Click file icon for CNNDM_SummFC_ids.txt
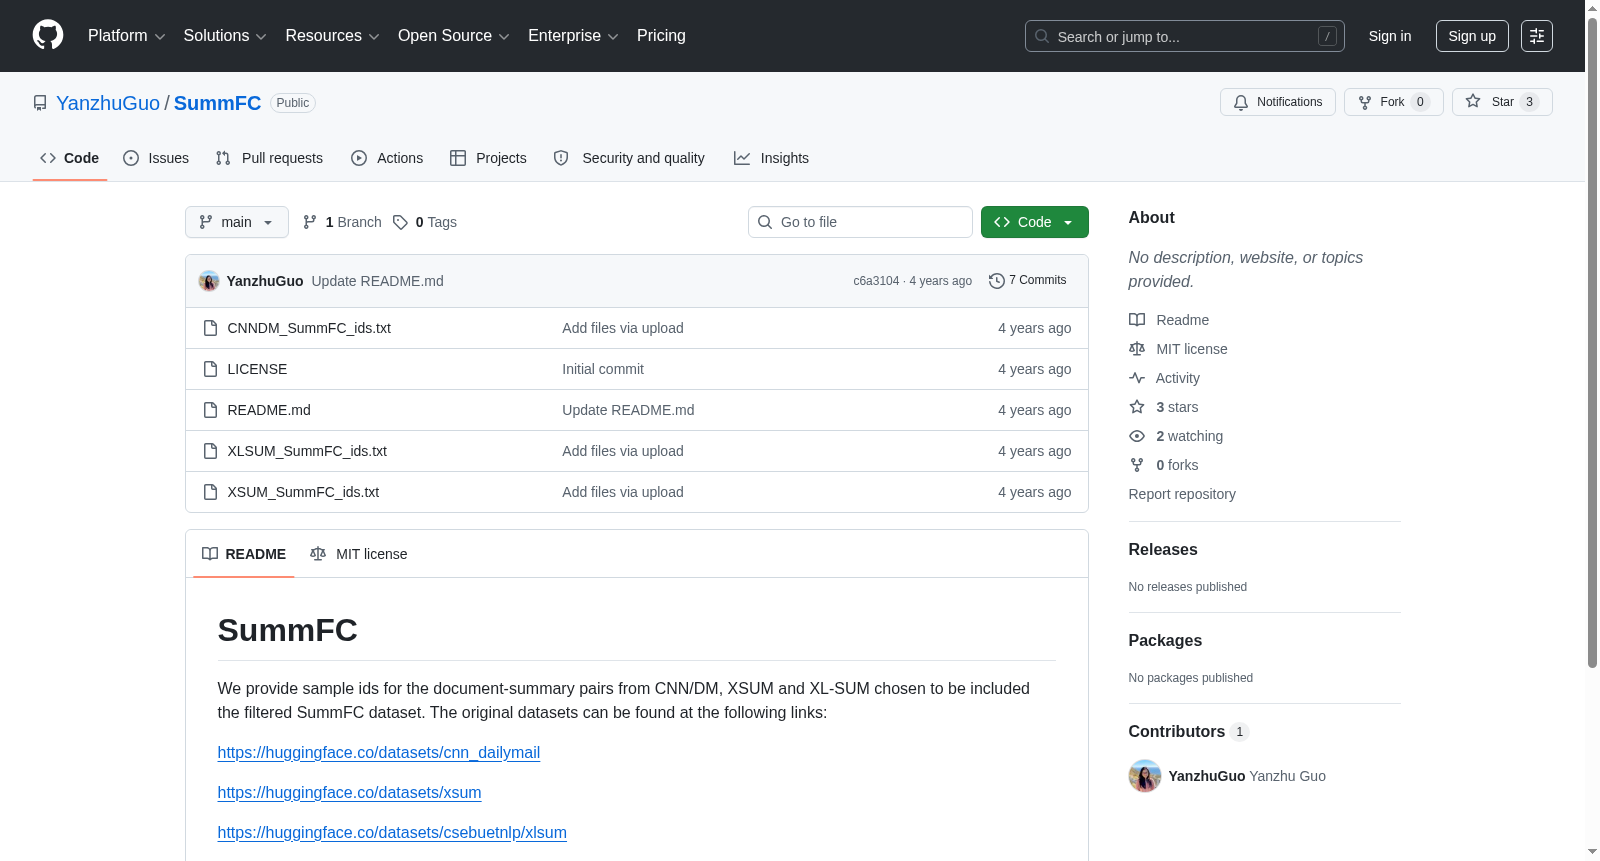 point(210,328)
